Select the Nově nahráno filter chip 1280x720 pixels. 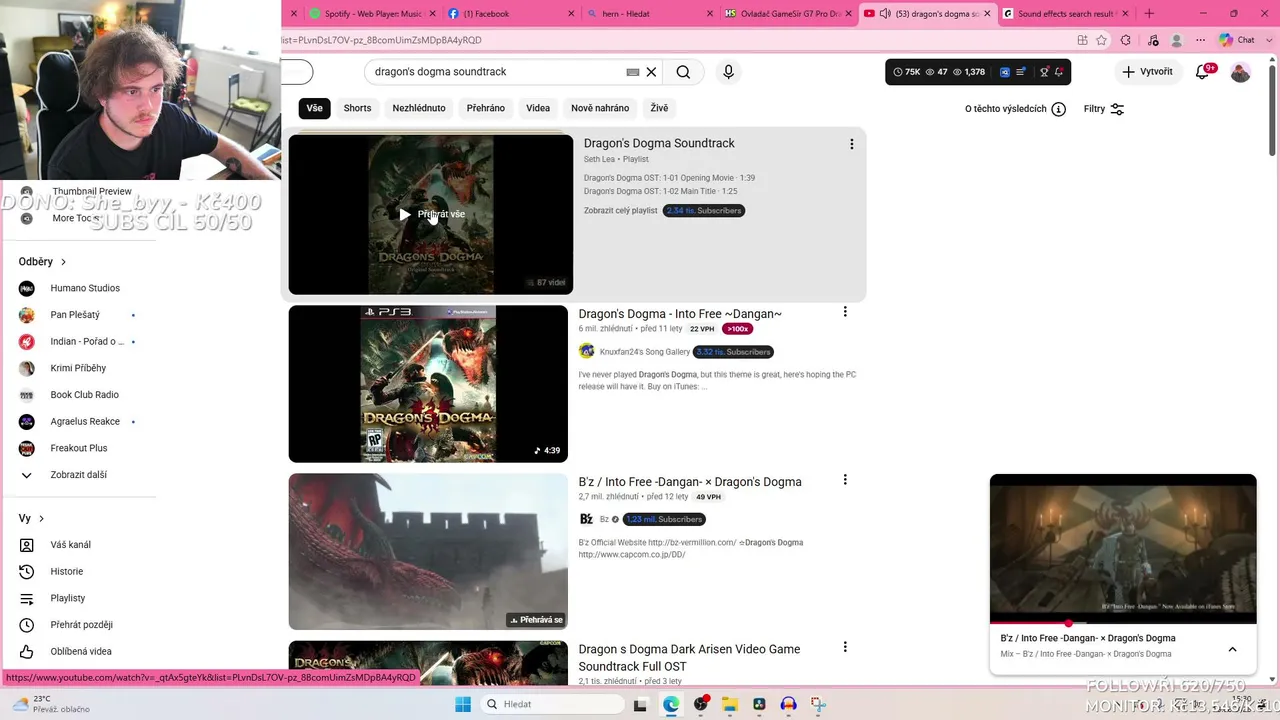(x=600, y=108)
